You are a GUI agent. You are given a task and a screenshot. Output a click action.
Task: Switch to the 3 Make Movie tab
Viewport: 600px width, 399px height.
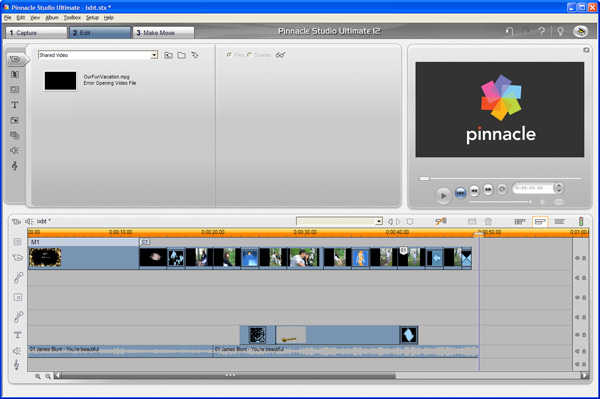point(163,33)
